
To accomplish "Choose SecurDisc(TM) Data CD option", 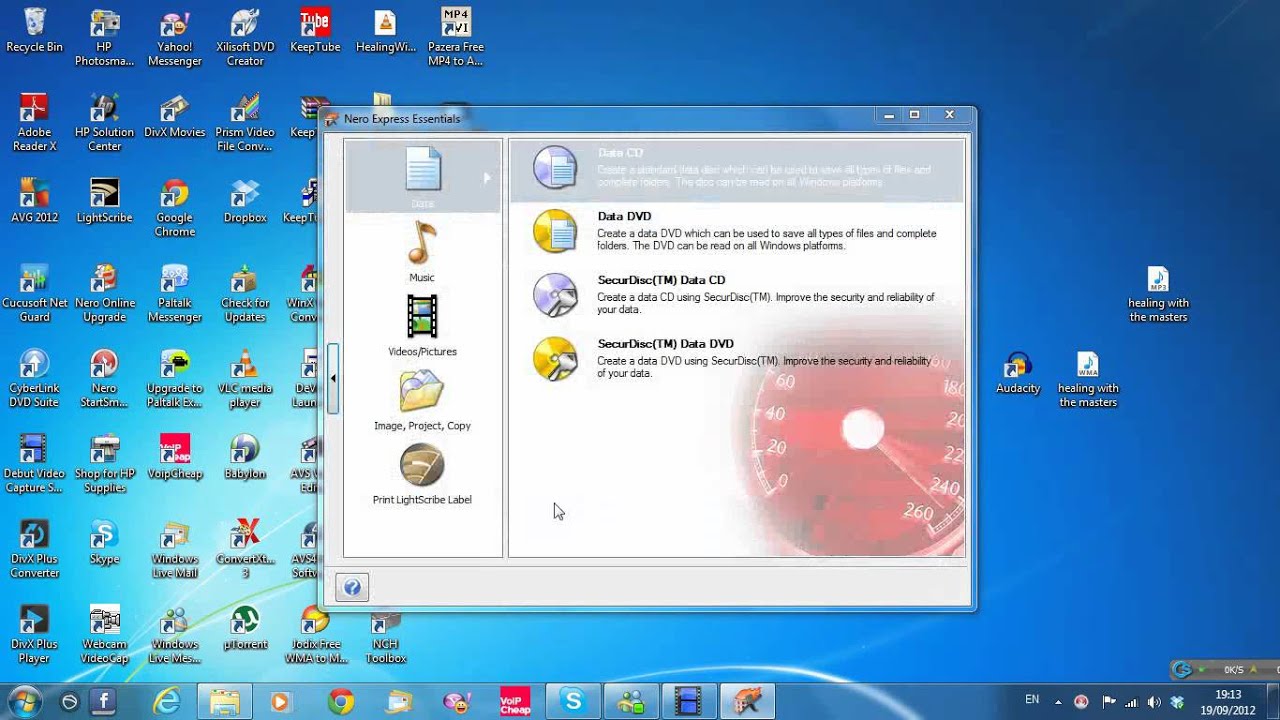I will pos(736,295).
